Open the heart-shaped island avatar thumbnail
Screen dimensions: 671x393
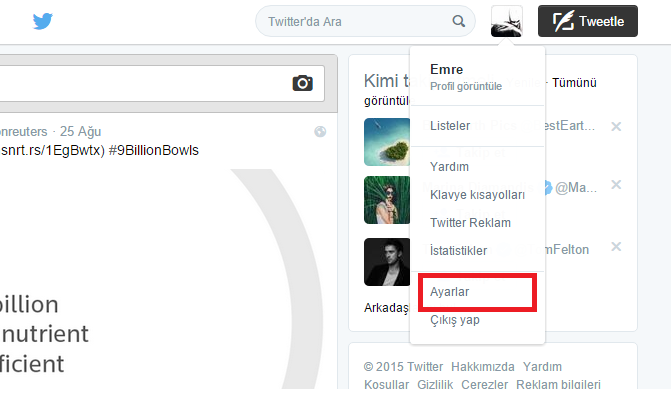(x=387, y=142)
